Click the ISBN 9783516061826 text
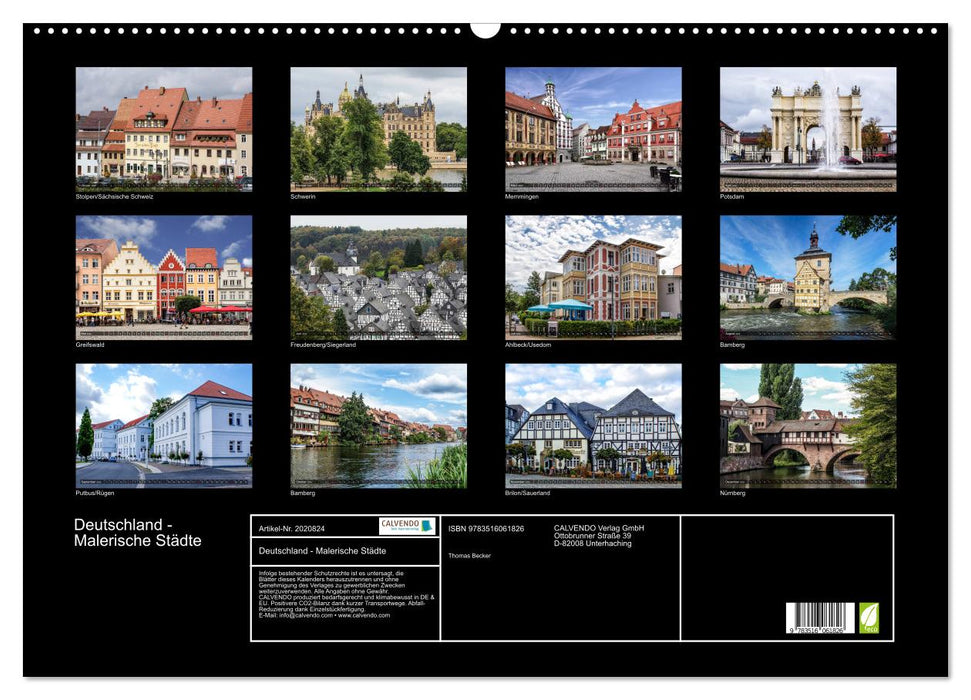This screenshot has height=700, width=971. [487, 529]
